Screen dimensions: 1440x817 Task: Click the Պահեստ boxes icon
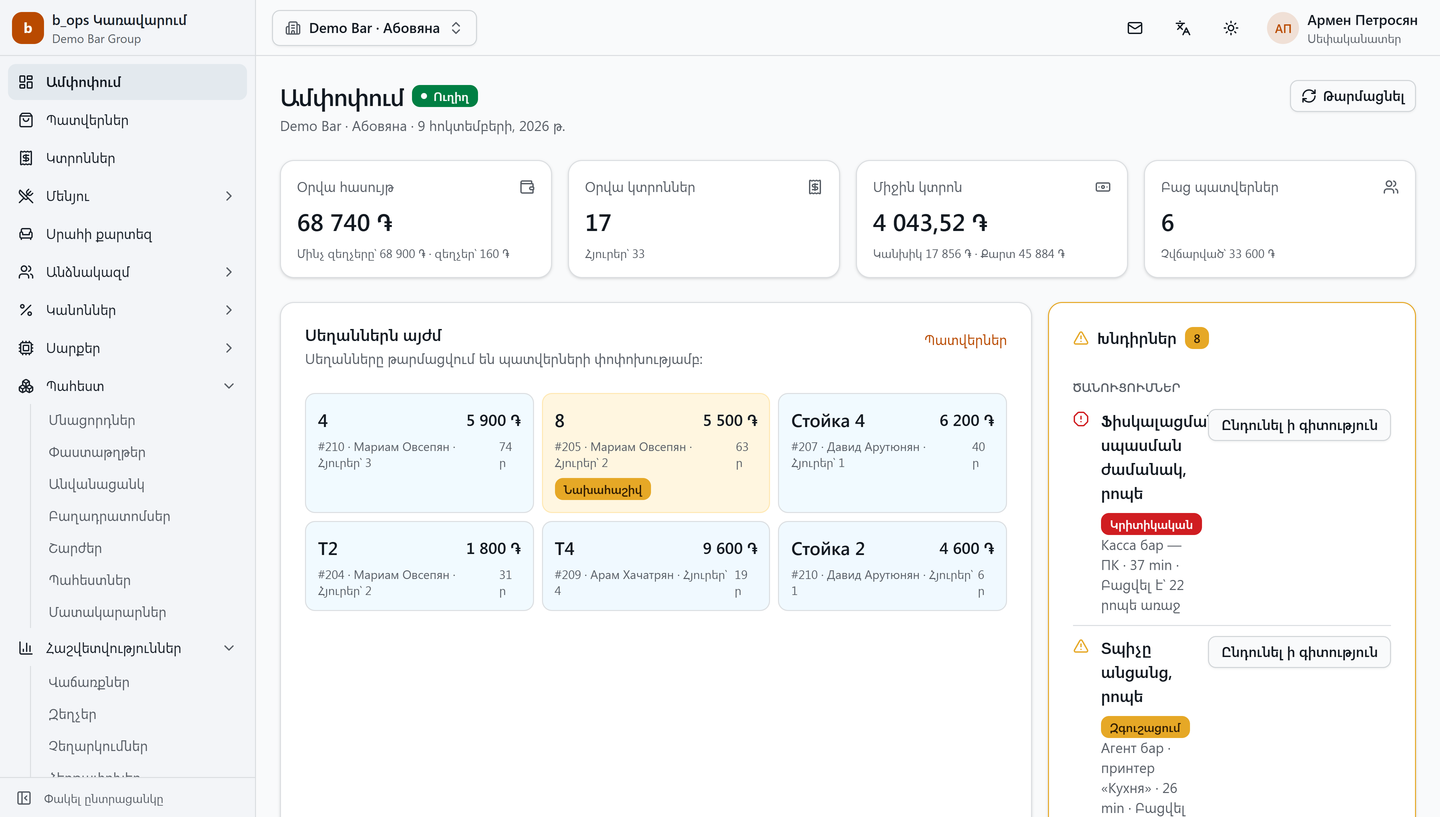(x=26, y=386)
